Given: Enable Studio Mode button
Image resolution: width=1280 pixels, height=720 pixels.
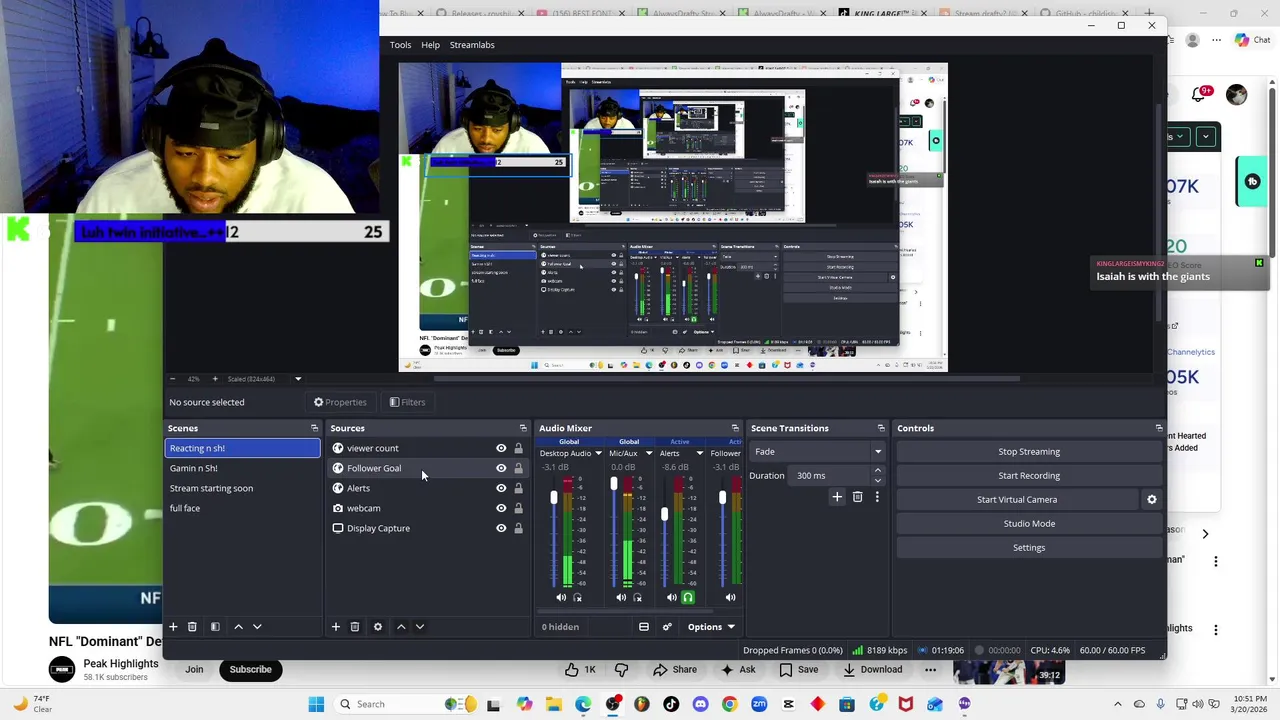Looking at the screenshot, I should coord(1029,524).
